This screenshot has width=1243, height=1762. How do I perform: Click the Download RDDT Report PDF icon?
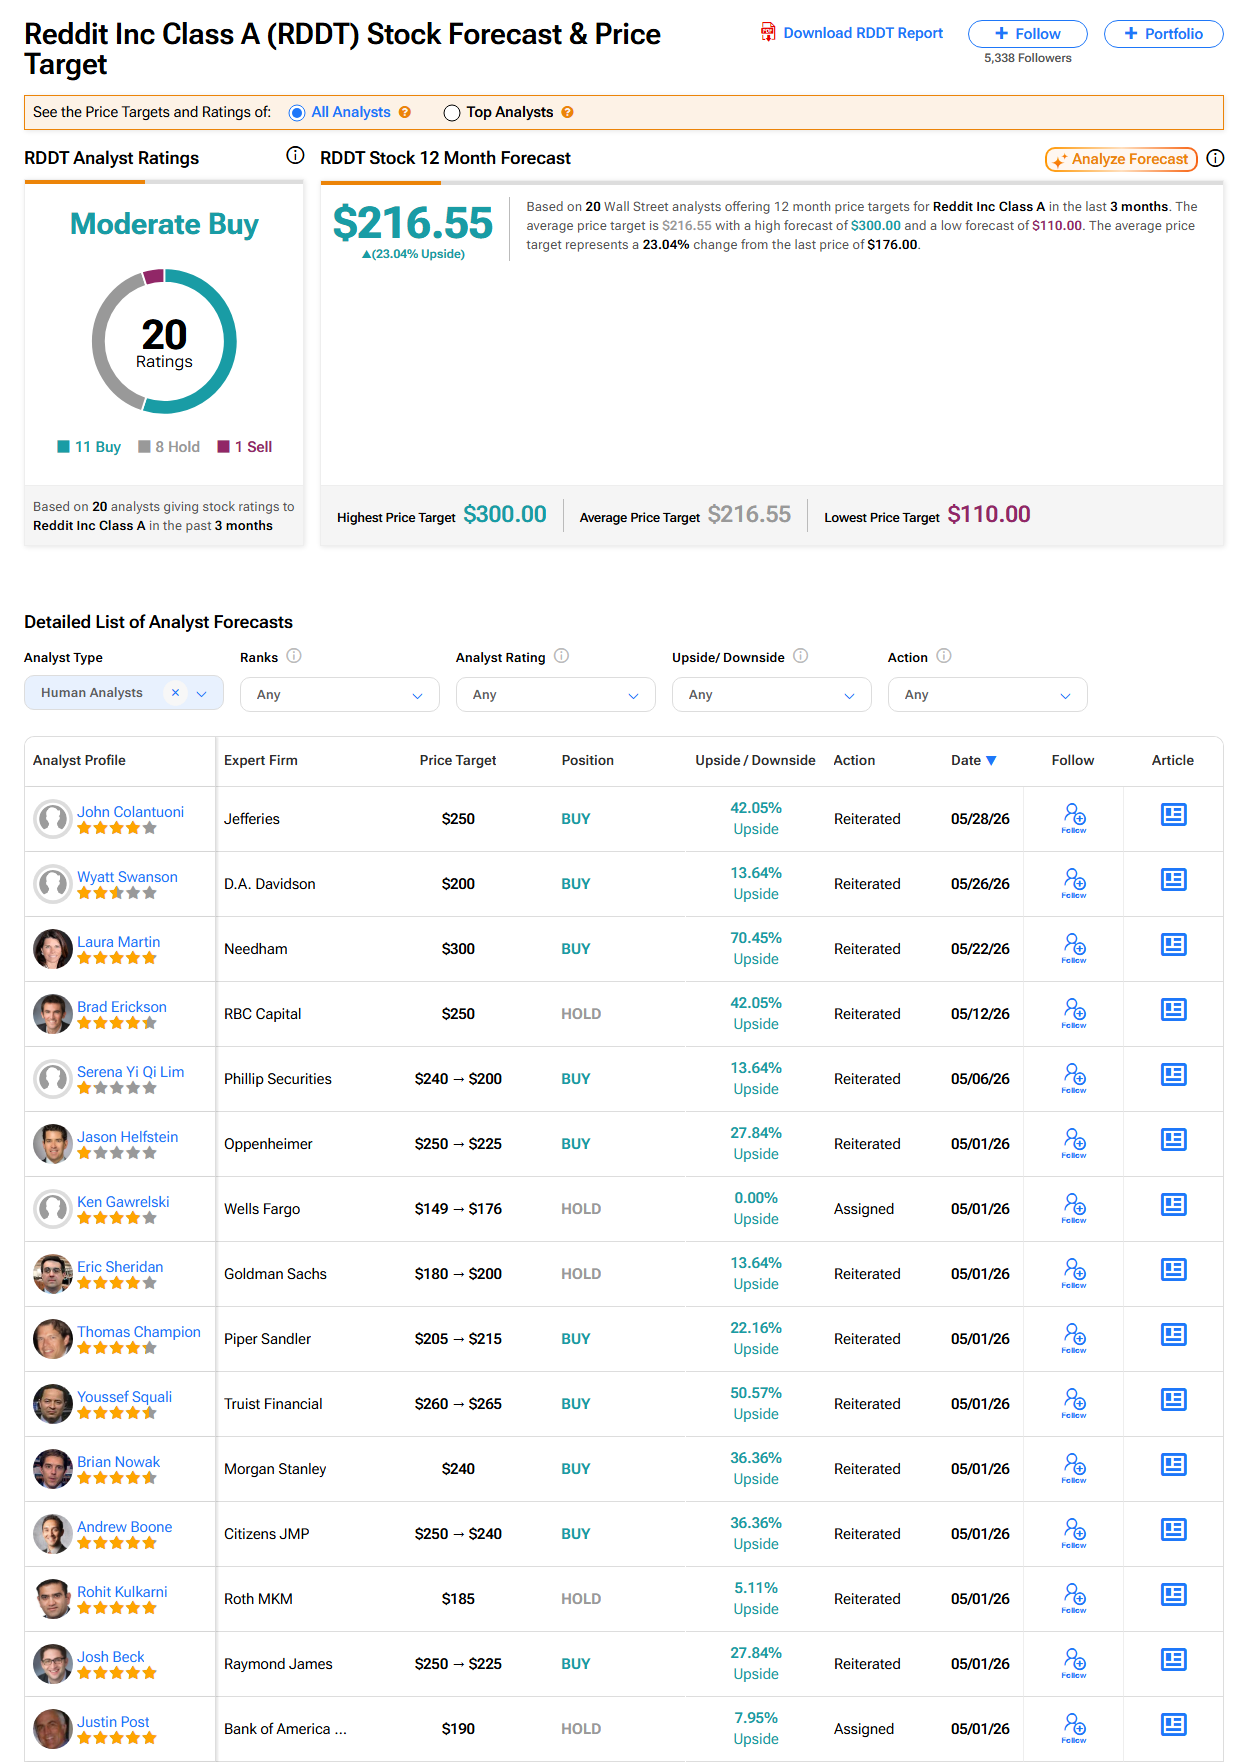click(x=768, y=33)
